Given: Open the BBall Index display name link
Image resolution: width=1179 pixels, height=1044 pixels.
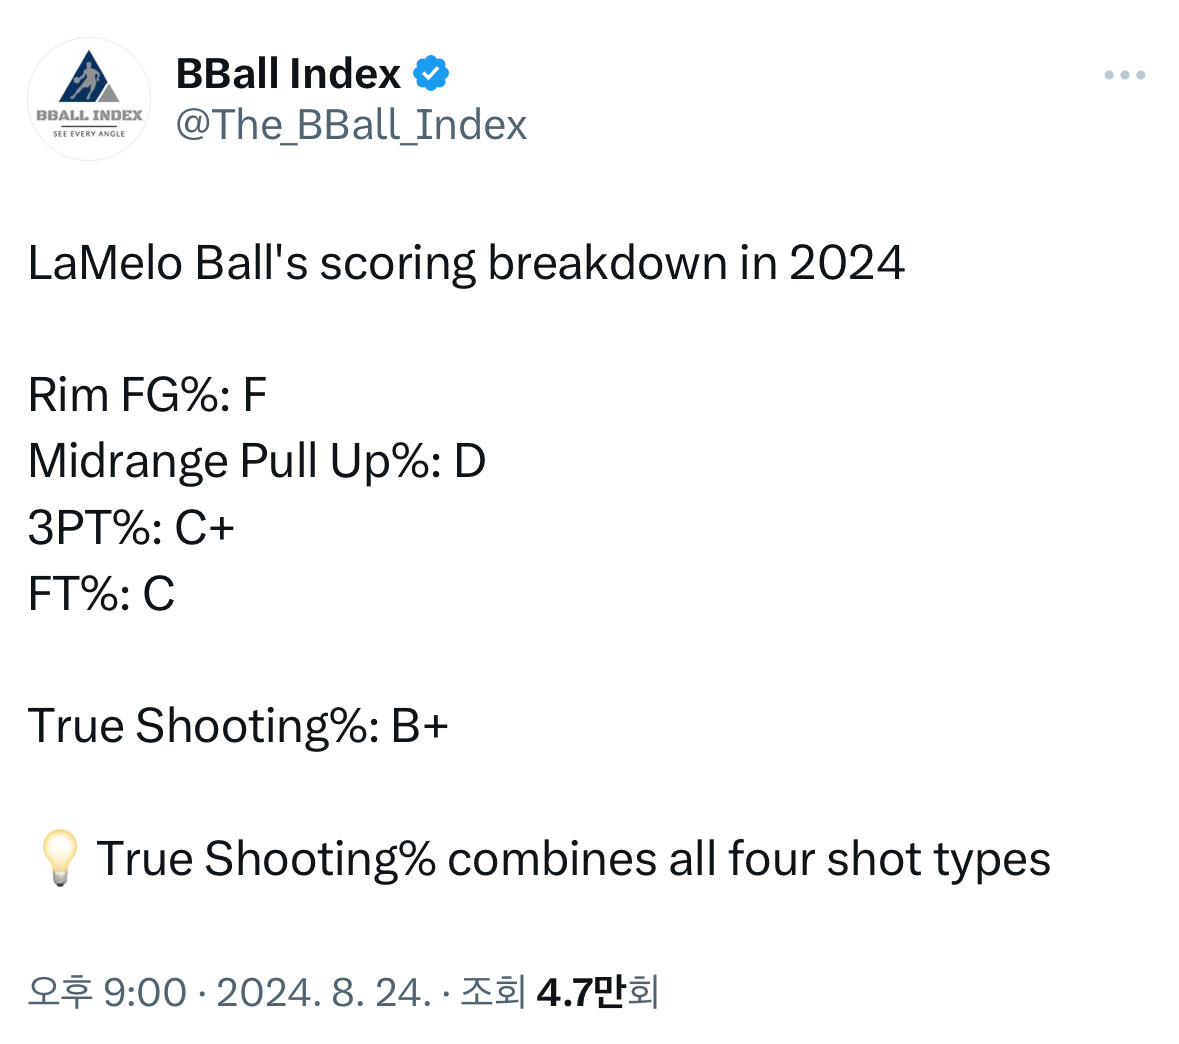Looking at the screenshot, I should pyautogui.click(x=288, y=74).
